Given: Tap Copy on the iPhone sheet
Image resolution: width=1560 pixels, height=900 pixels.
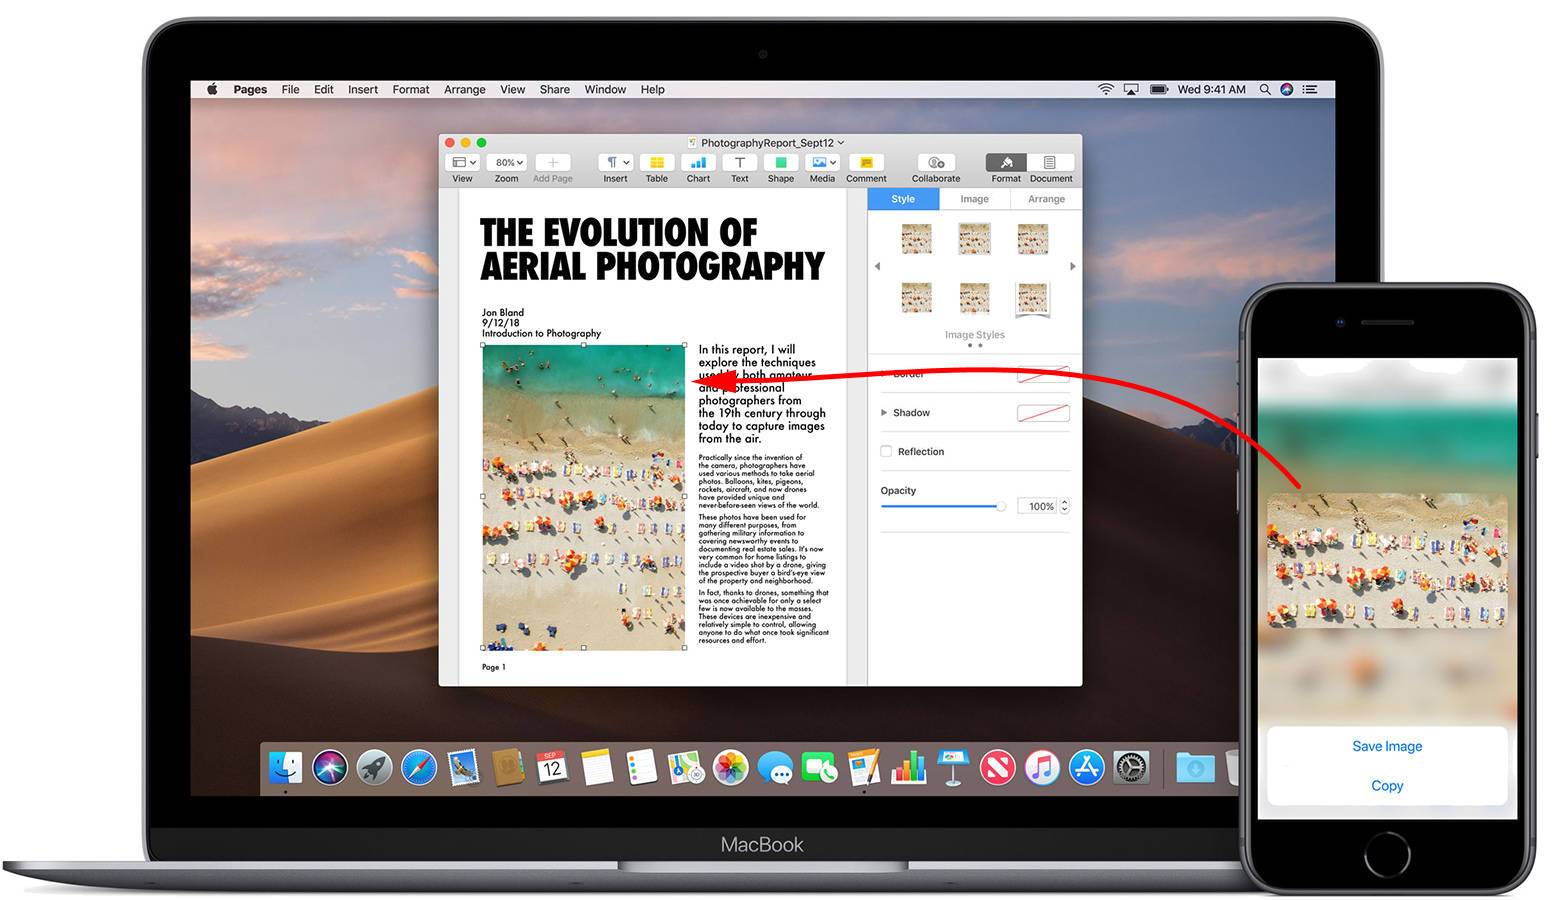Looking at the screenshot, I should (x=1386, y=786).
